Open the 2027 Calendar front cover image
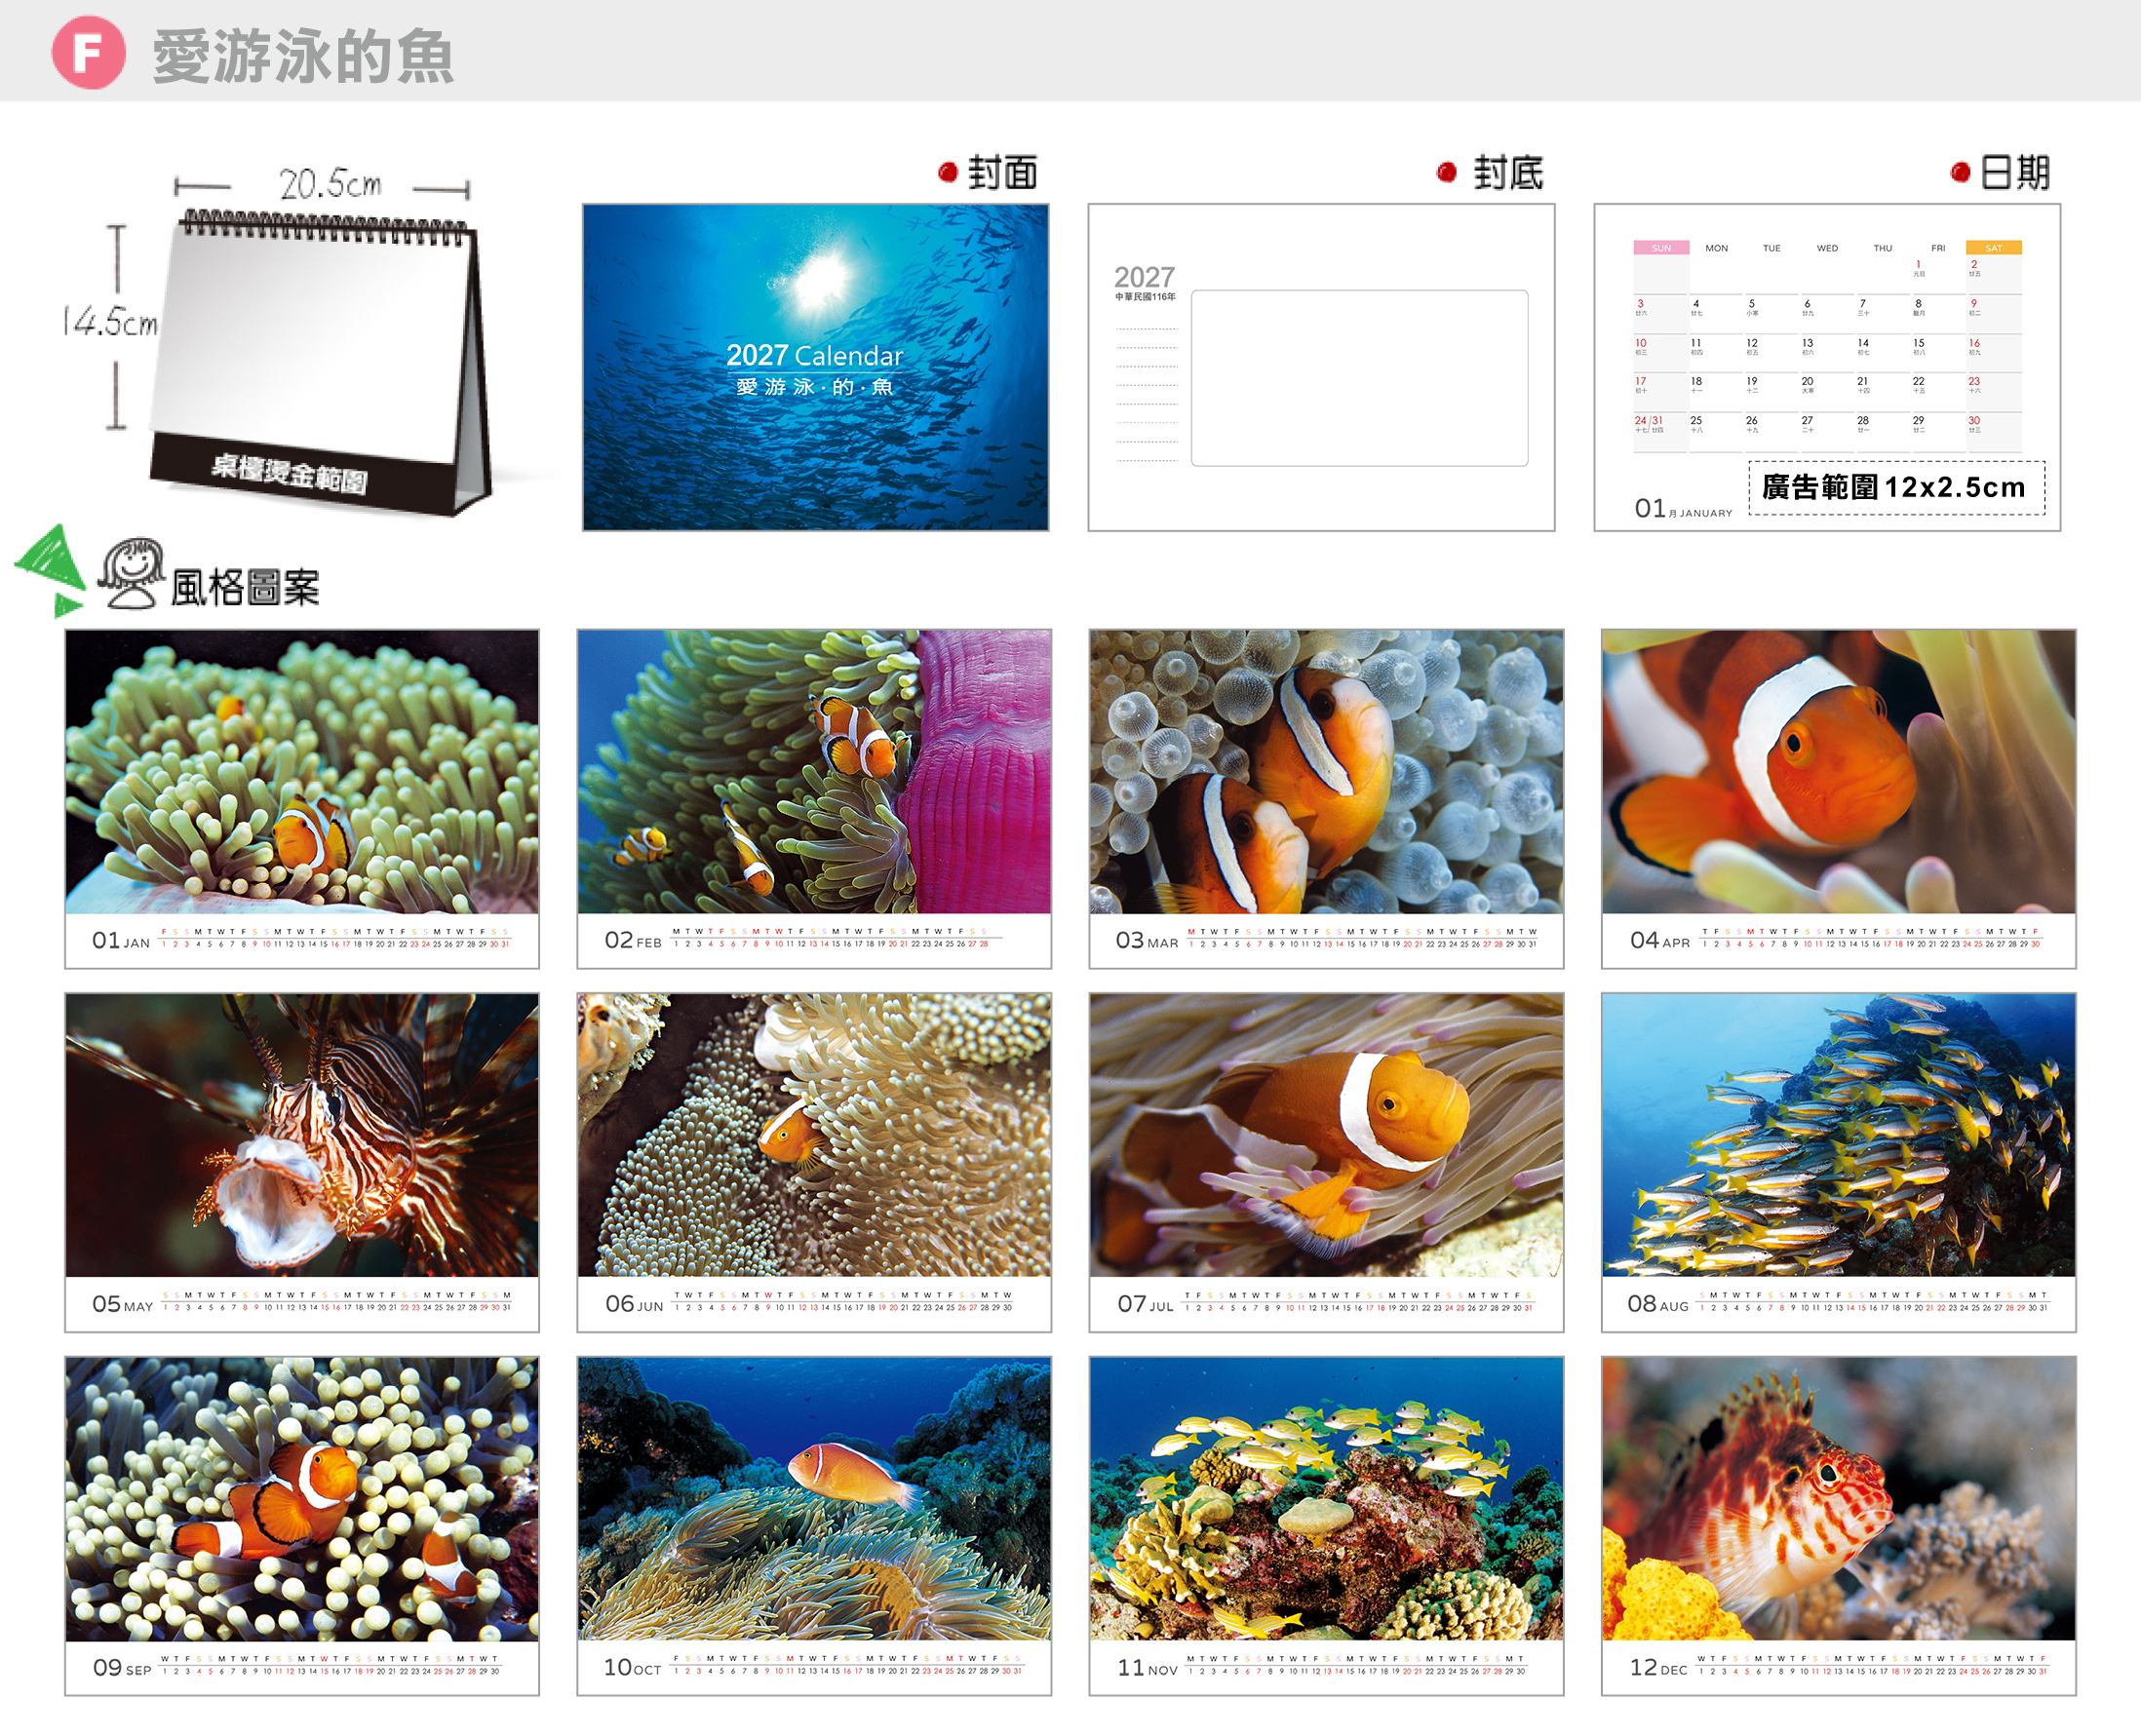 815,367
